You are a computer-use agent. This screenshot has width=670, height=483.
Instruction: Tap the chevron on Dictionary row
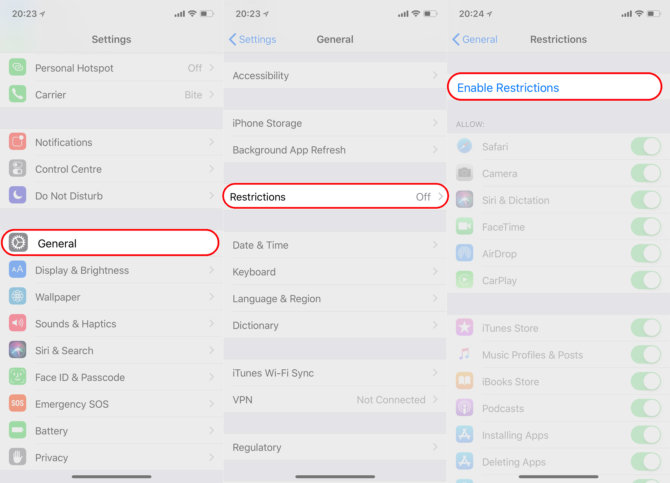[x=435, y=325]
